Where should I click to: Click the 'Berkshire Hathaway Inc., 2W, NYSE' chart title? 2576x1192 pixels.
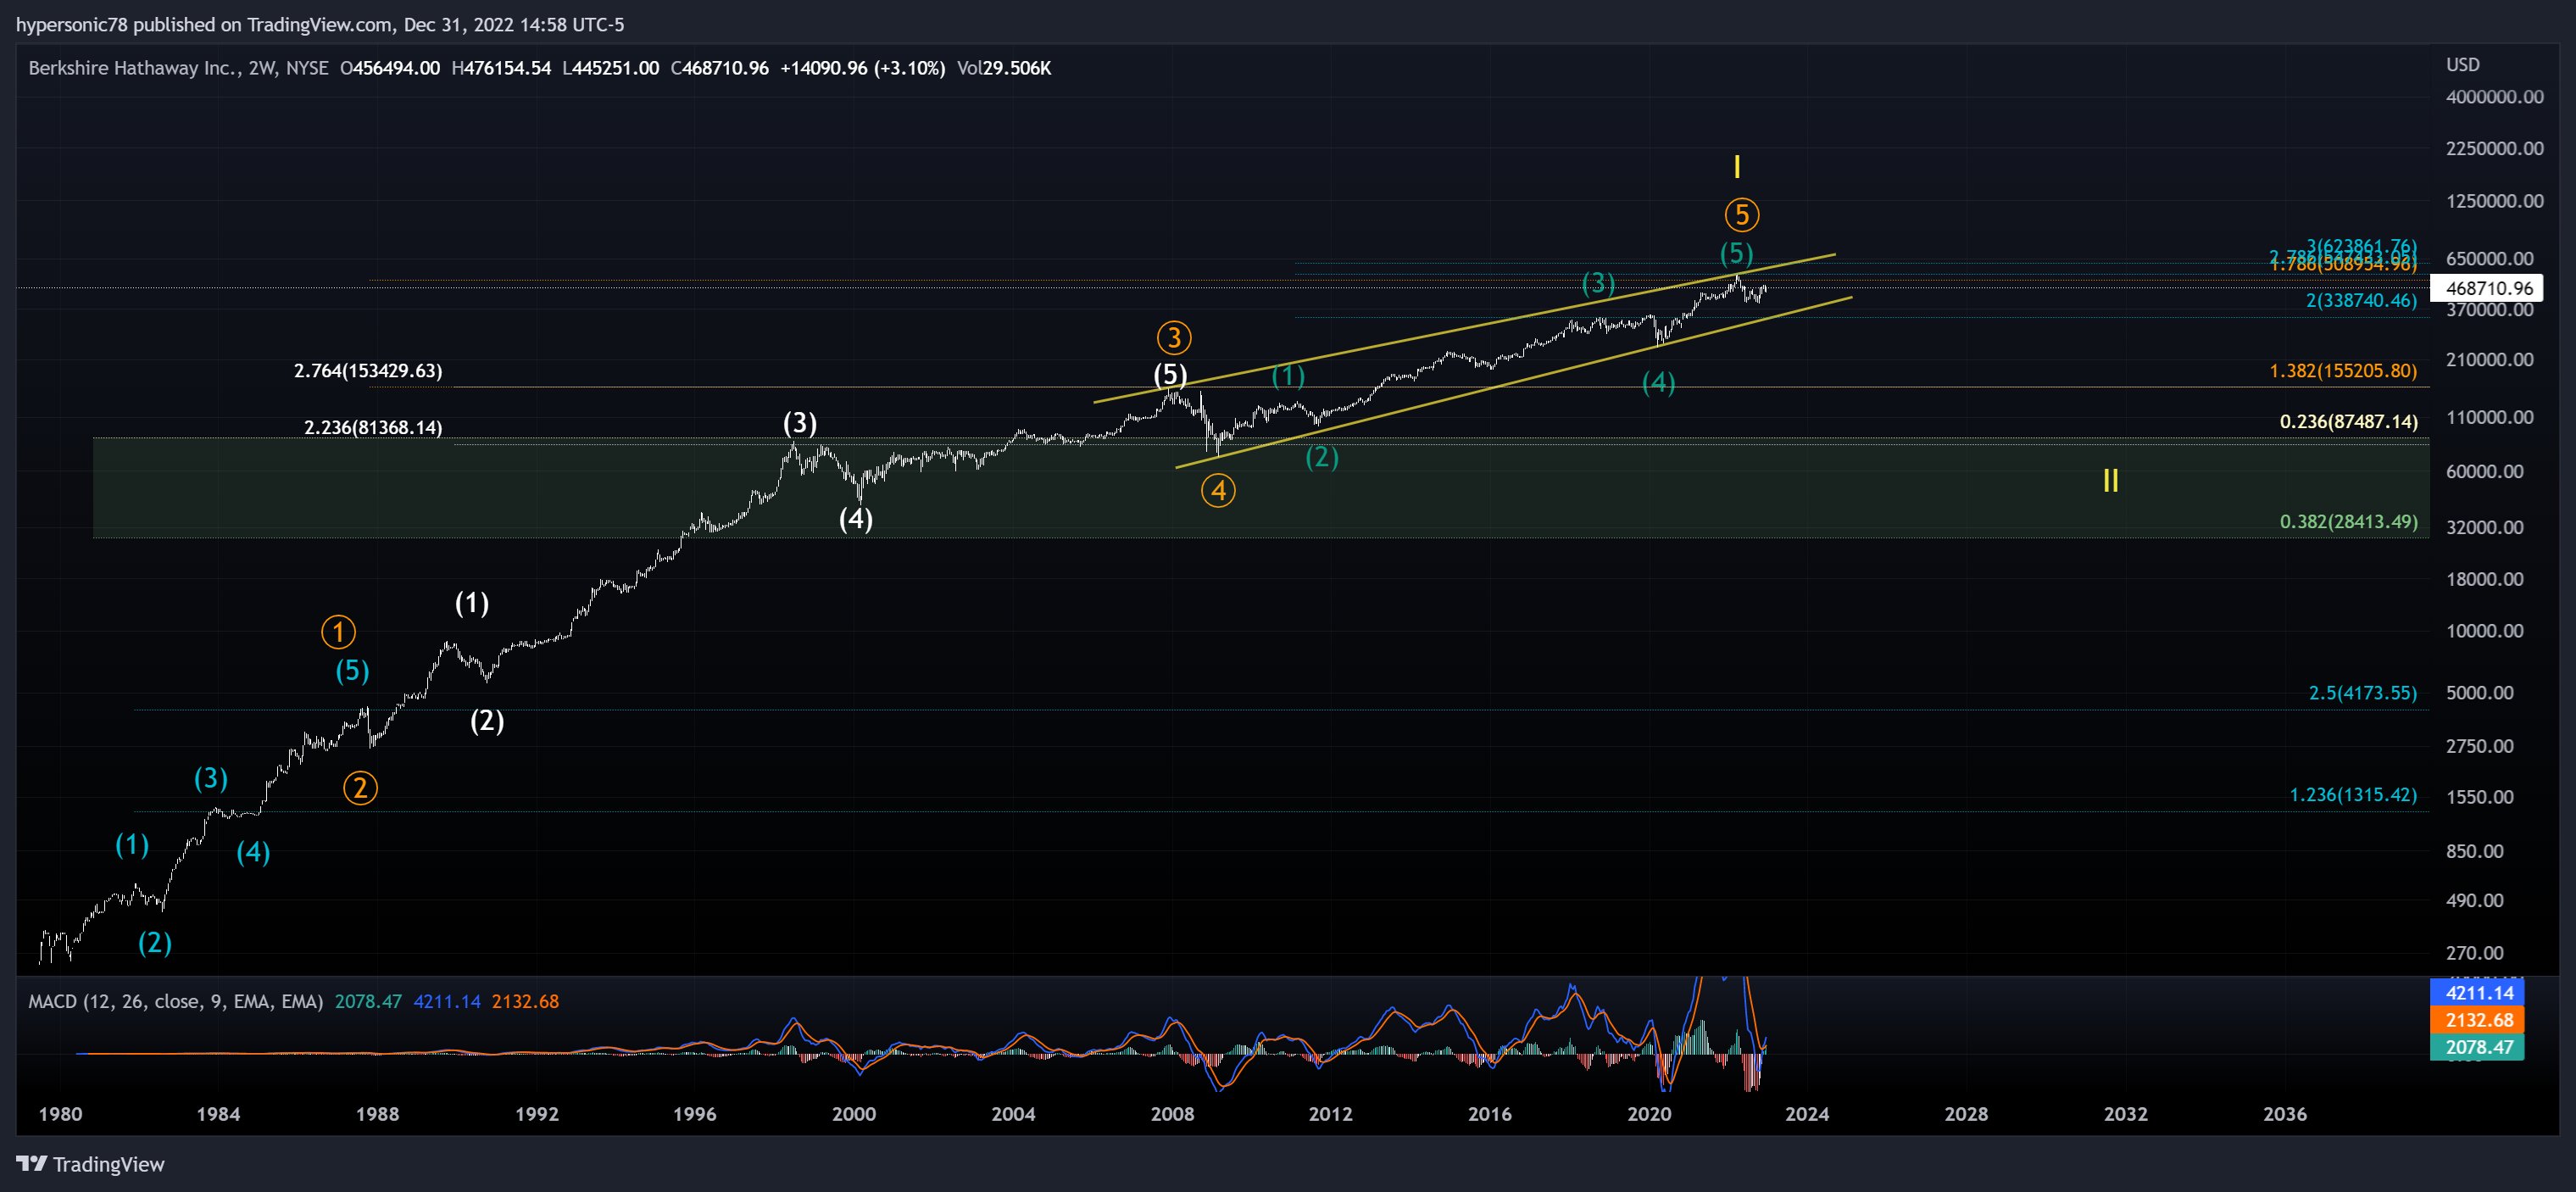178,68
